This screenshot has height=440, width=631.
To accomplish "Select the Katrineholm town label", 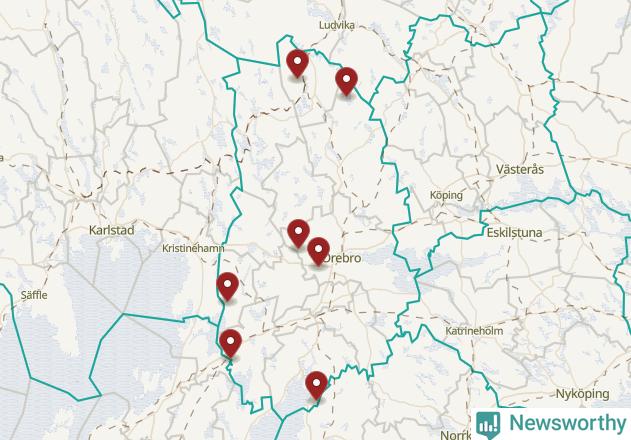I will pyautogui.click(x=474, y=331).
